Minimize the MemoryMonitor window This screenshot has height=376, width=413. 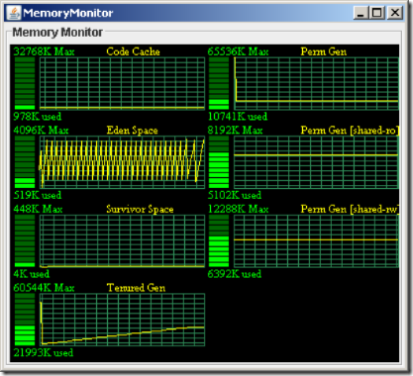point(361,13)
